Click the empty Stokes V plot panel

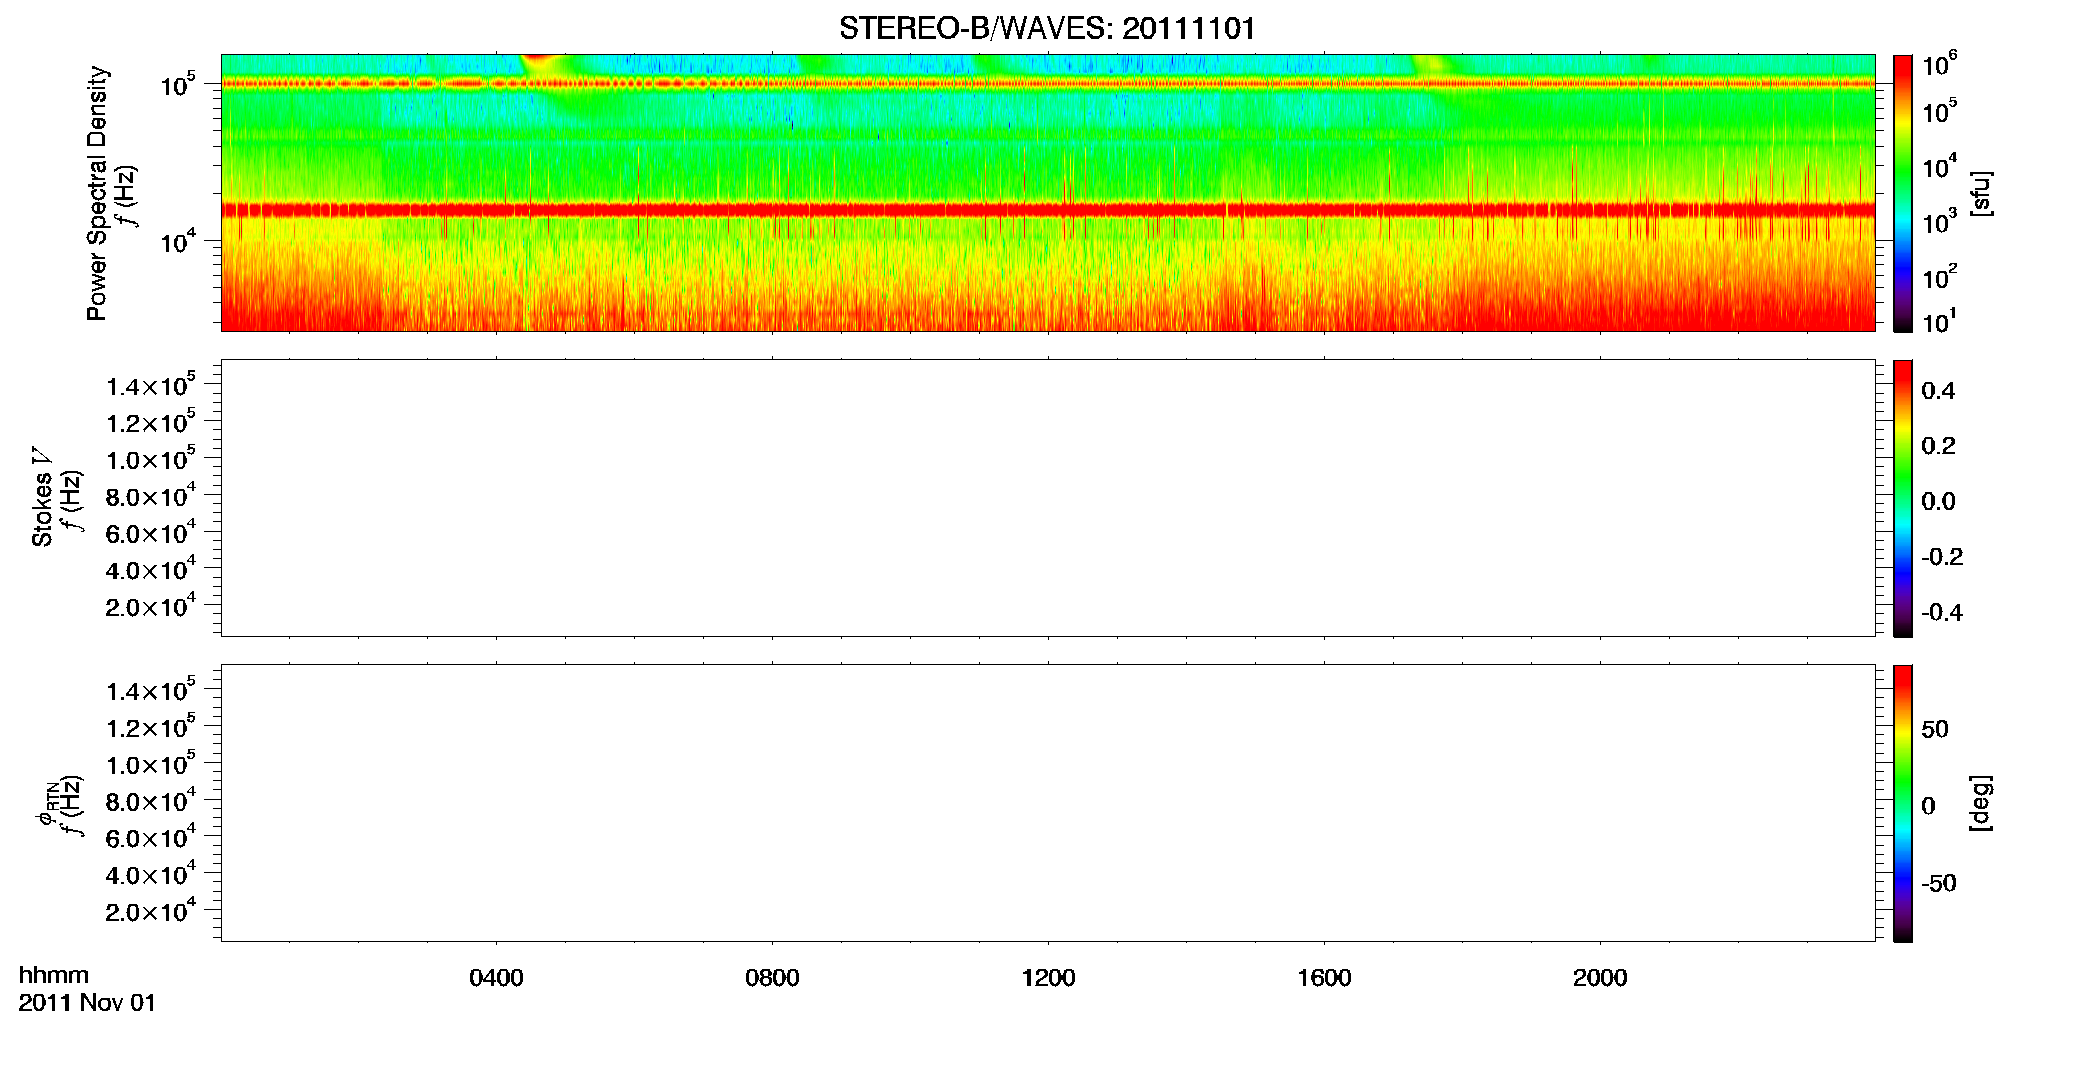coord(1047,498)
